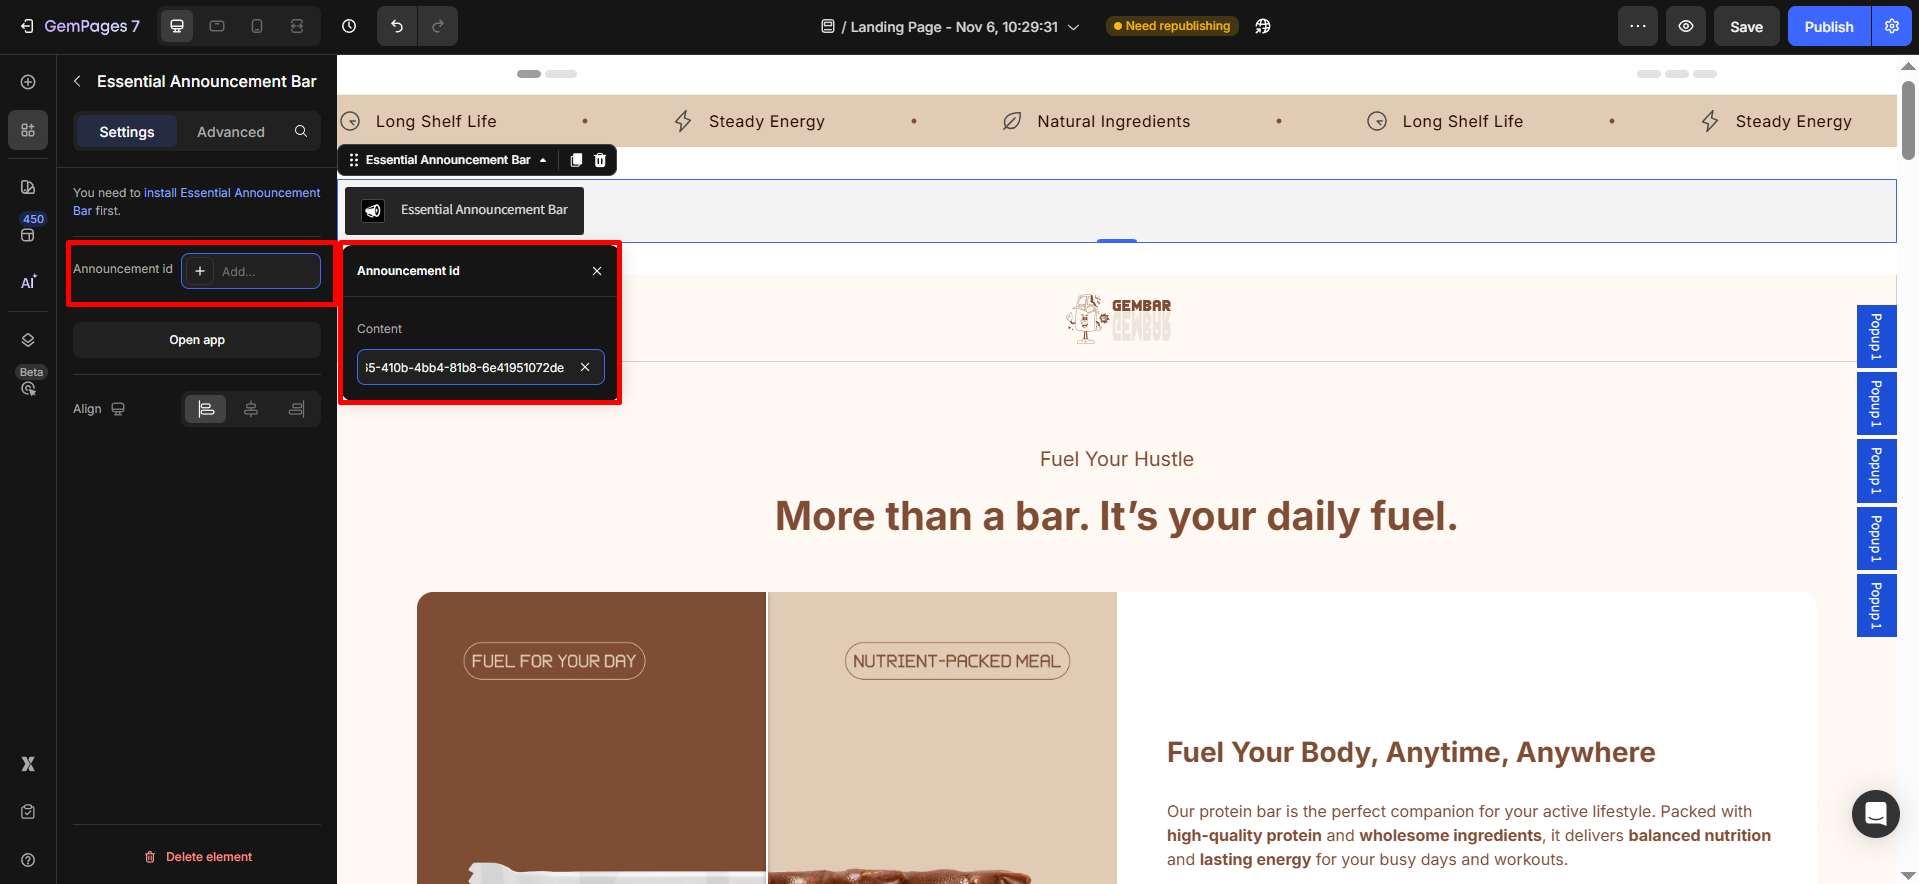Click the Need republishing status badge
This screenshot has width=1919, height=884.
pyautogui.click(x=1172, y=26)
